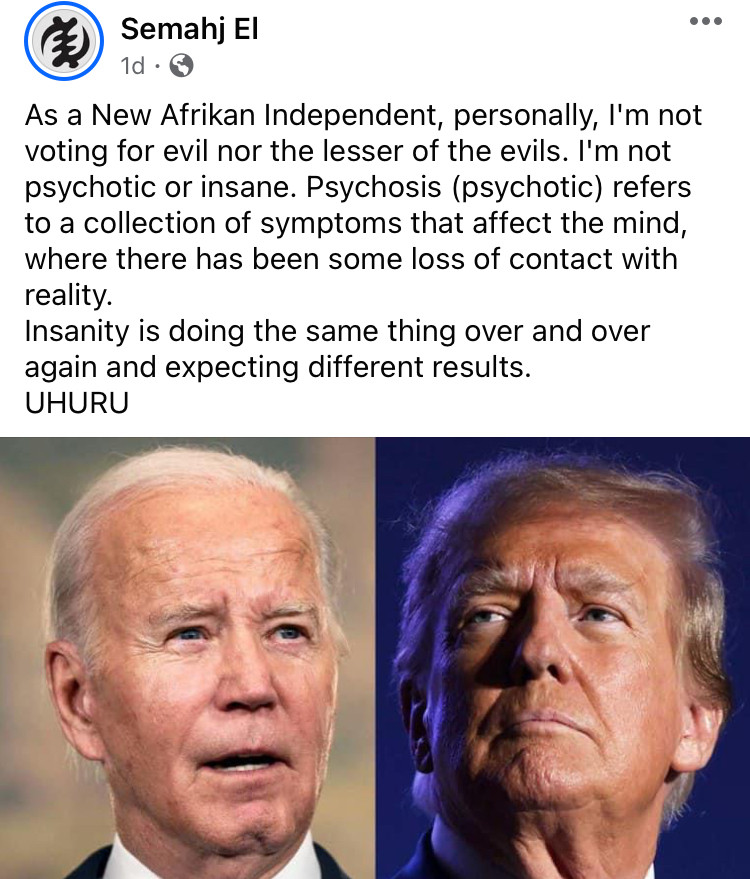Image resolution: width=750 pixels, height=879 pixels.
Task: Open the three-dot post options menu
Action: click(x=706, y=21)
